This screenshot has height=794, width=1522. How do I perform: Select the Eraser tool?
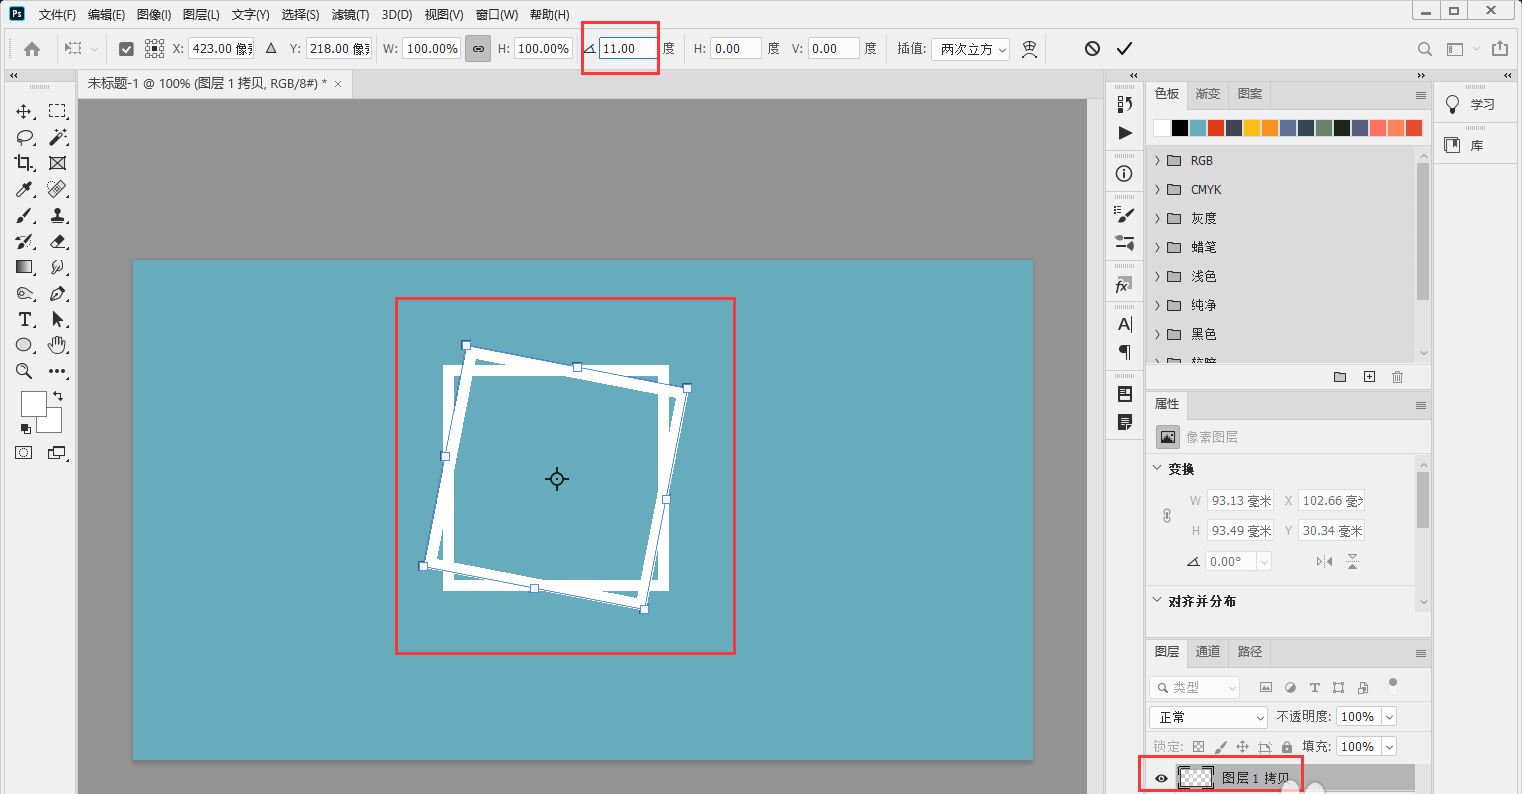pos(58,241)
